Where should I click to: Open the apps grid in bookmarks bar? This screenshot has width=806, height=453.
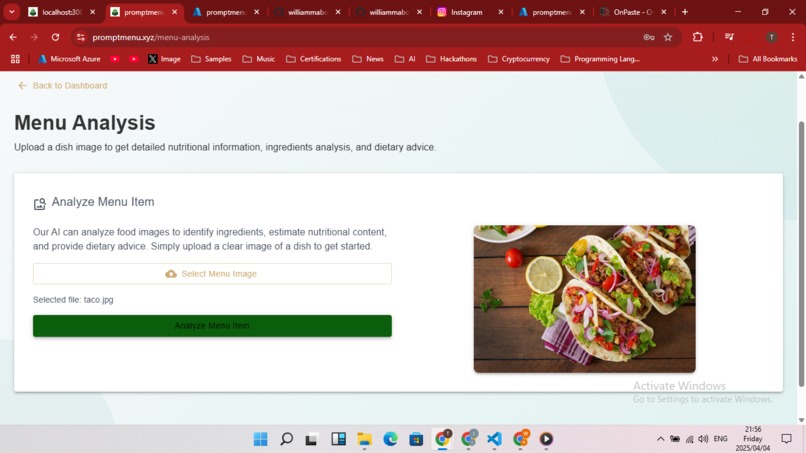click(15, 59)
